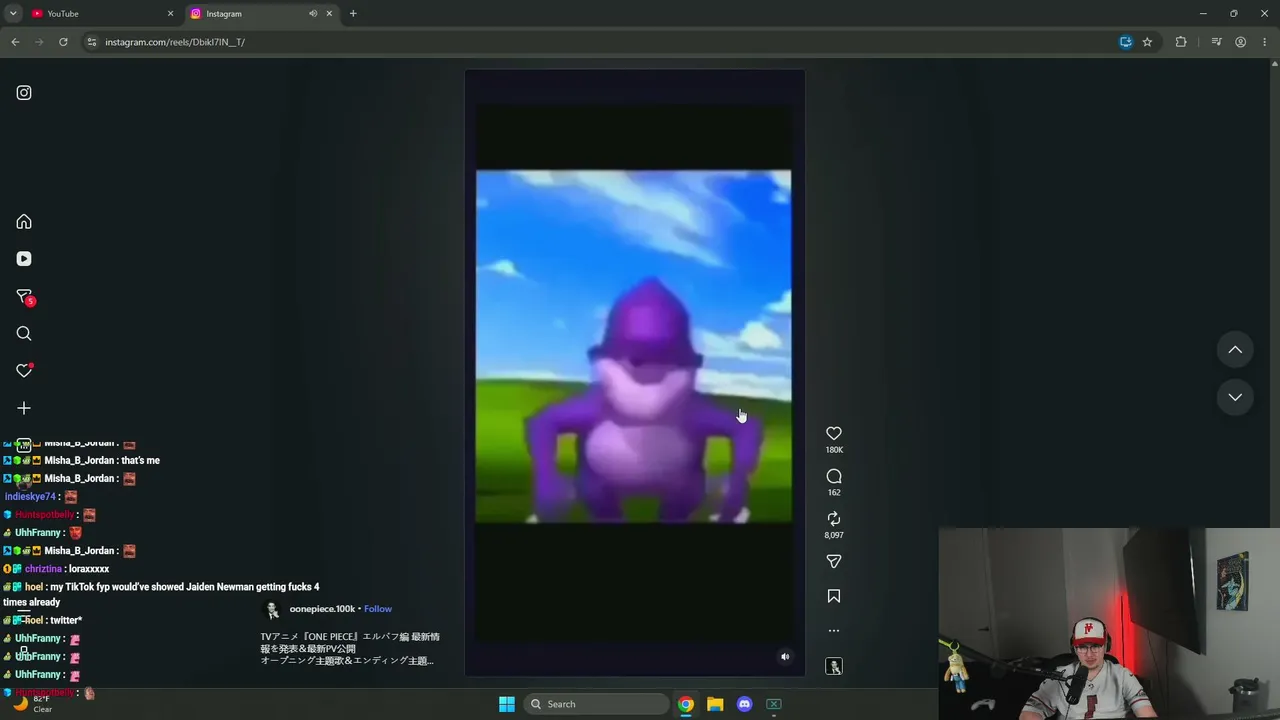Go to next reel
The width and height of the screenshot is (1280, 720).
(1235, 397)
